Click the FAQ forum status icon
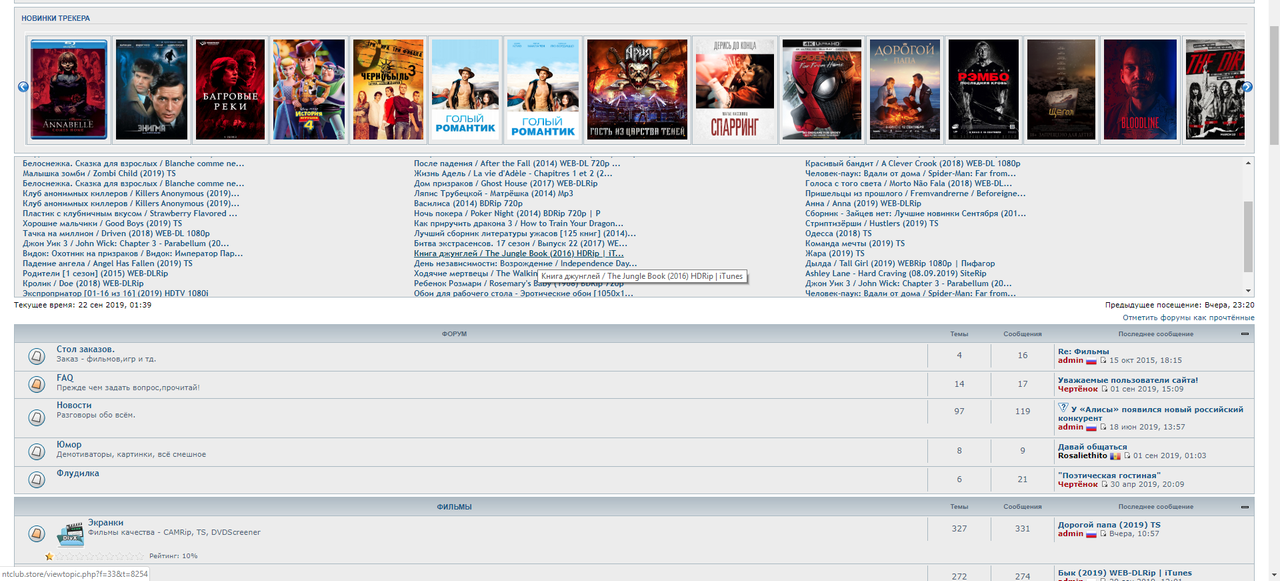 [x=36, y=384]
